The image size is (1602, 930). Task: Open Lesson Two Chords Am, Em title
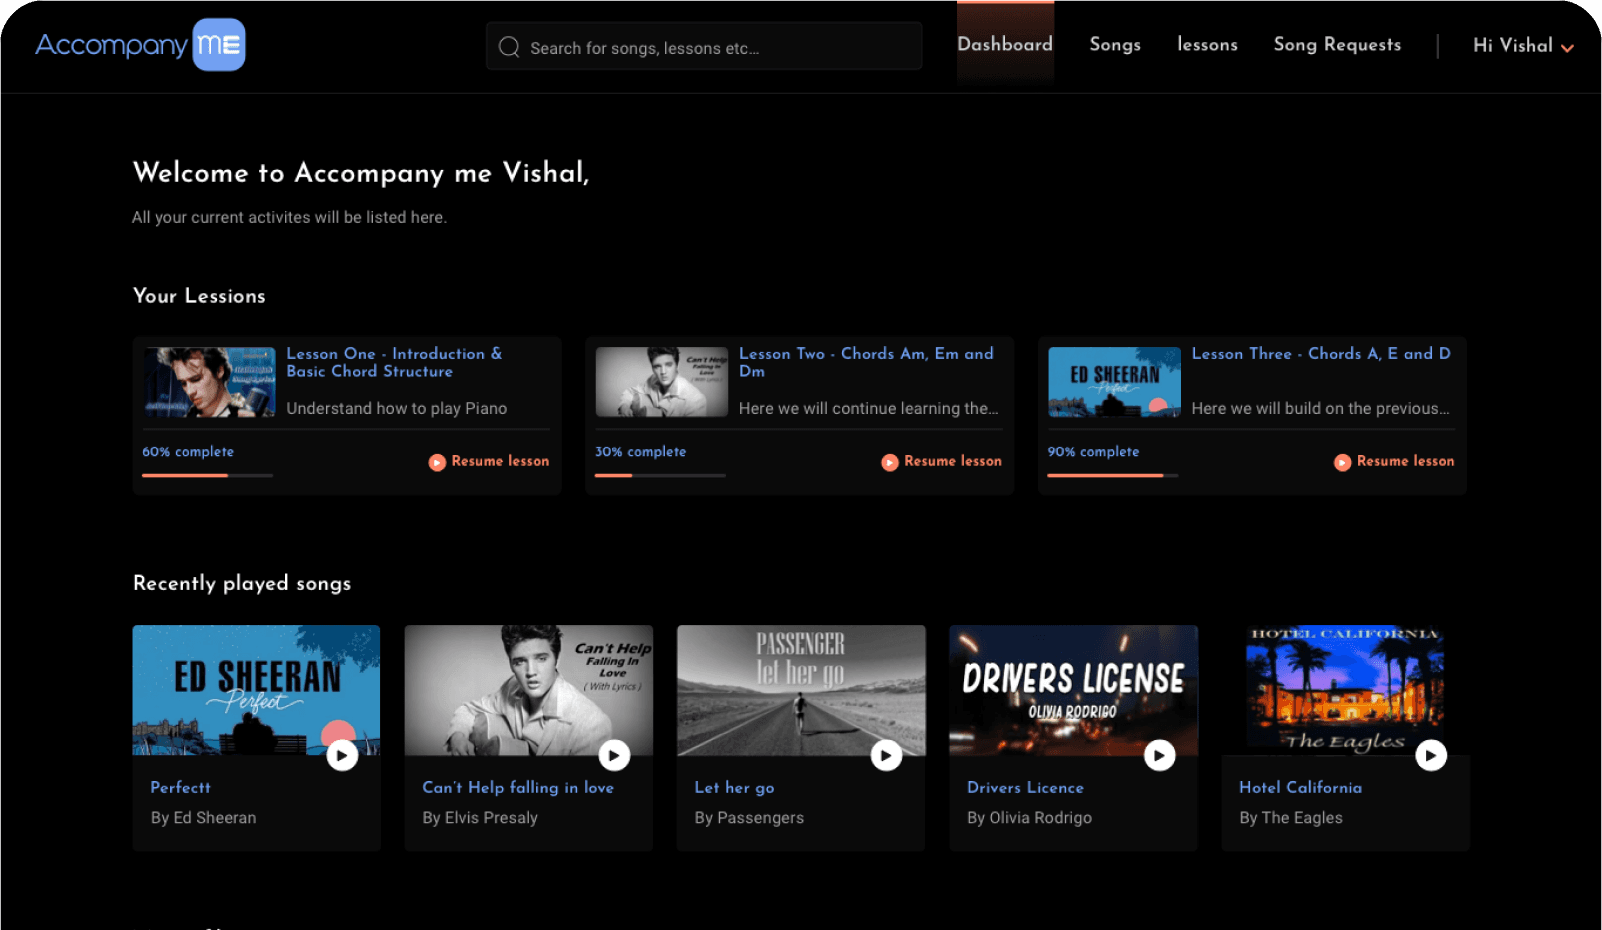tap(866, 362)
